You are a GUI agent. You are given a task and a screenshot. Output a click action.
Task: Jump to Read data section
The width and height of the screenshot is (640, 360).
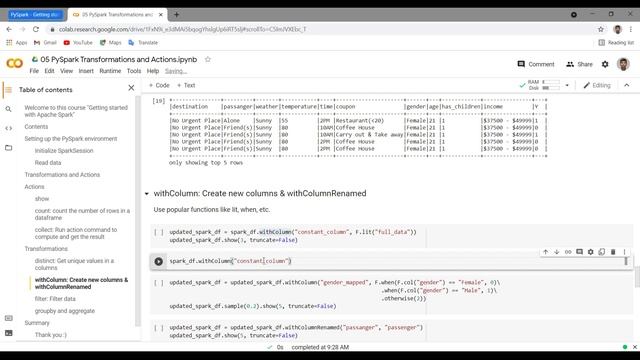(48, 162)
